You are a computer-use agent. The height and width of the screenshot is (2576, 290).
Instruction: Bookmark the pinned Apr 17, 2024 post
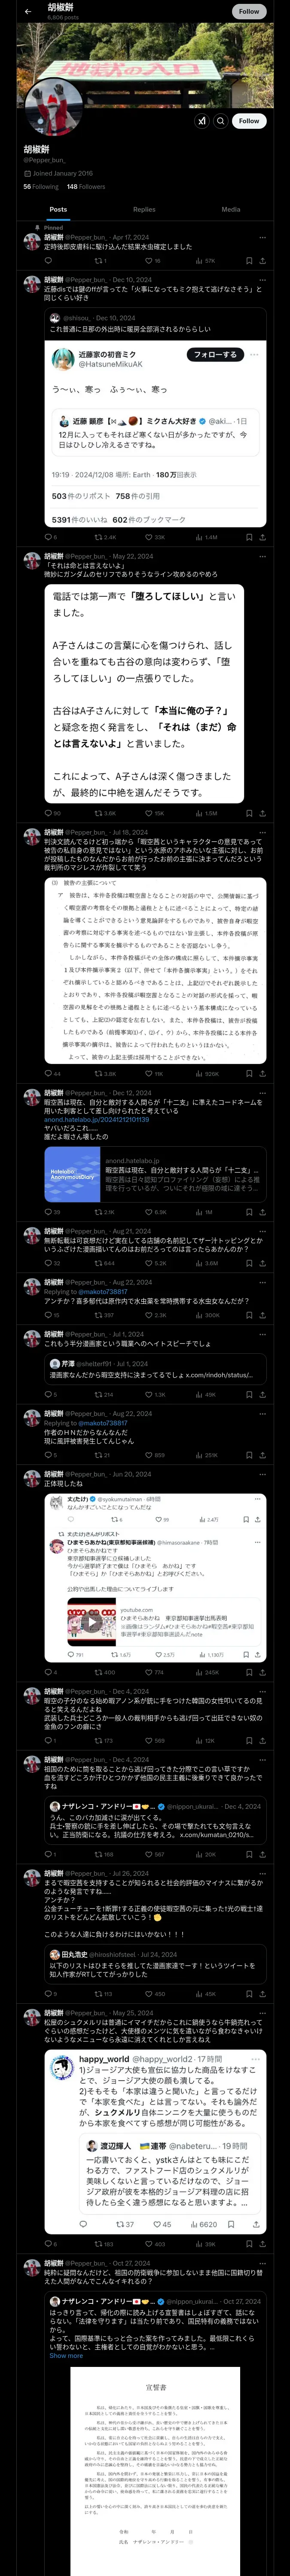pos(249,260)
